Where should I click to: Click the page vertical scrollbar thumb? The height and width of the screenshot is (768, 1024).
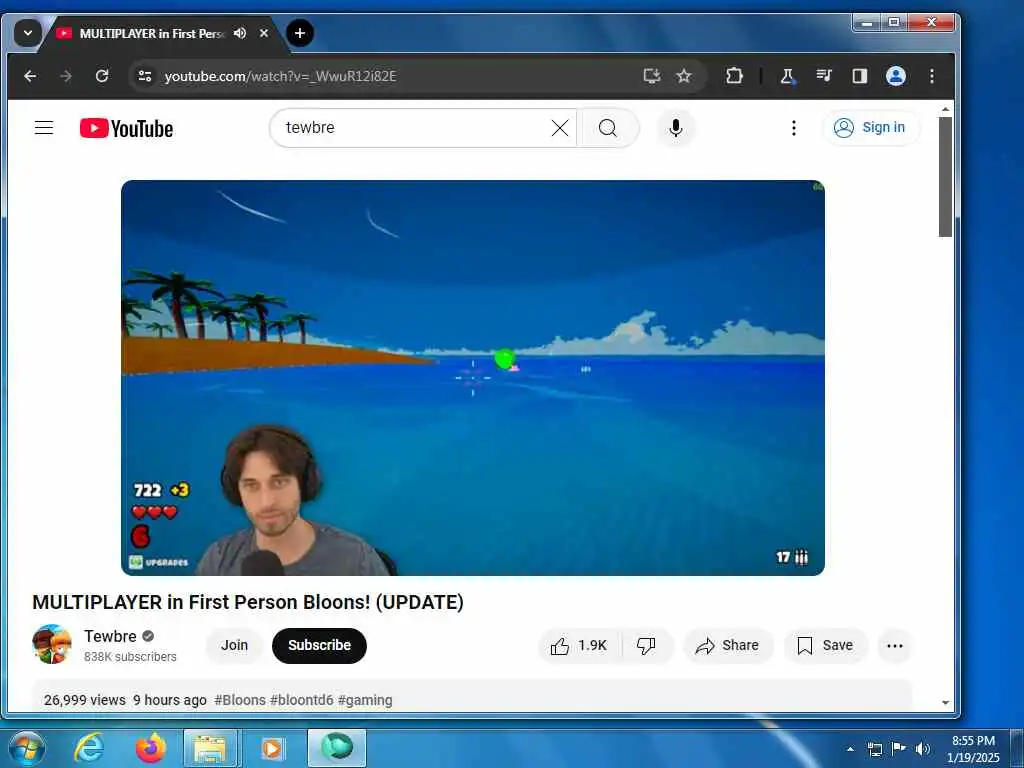pyautogui.click(x=945, y=176)
